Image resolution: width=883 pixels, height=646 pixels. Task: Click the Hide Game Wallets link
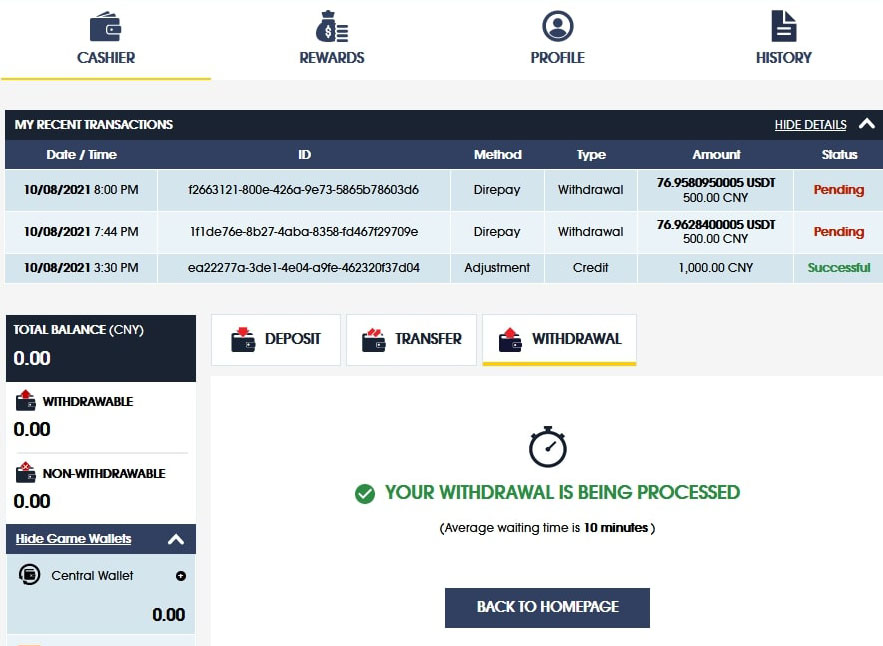tap(73, 539)
